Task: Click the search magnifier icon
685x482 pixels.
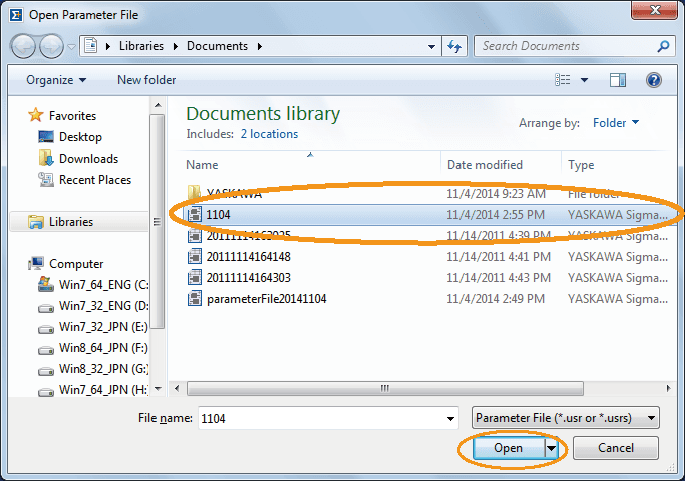Action: pyautogui.click(x=662, y=46)
